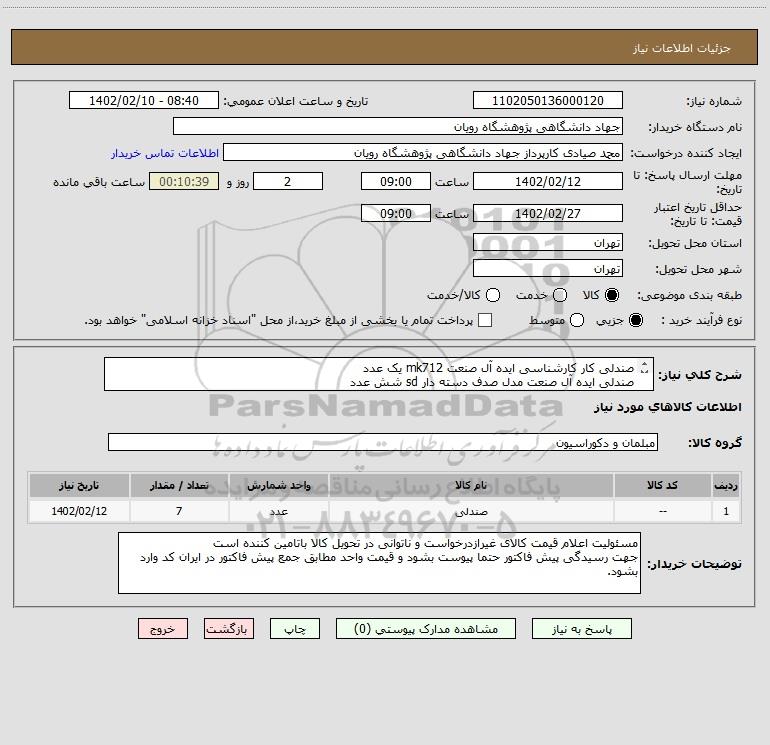Click the row number cell 1
This screenshot has height=745, width=770.
(726, 511)
